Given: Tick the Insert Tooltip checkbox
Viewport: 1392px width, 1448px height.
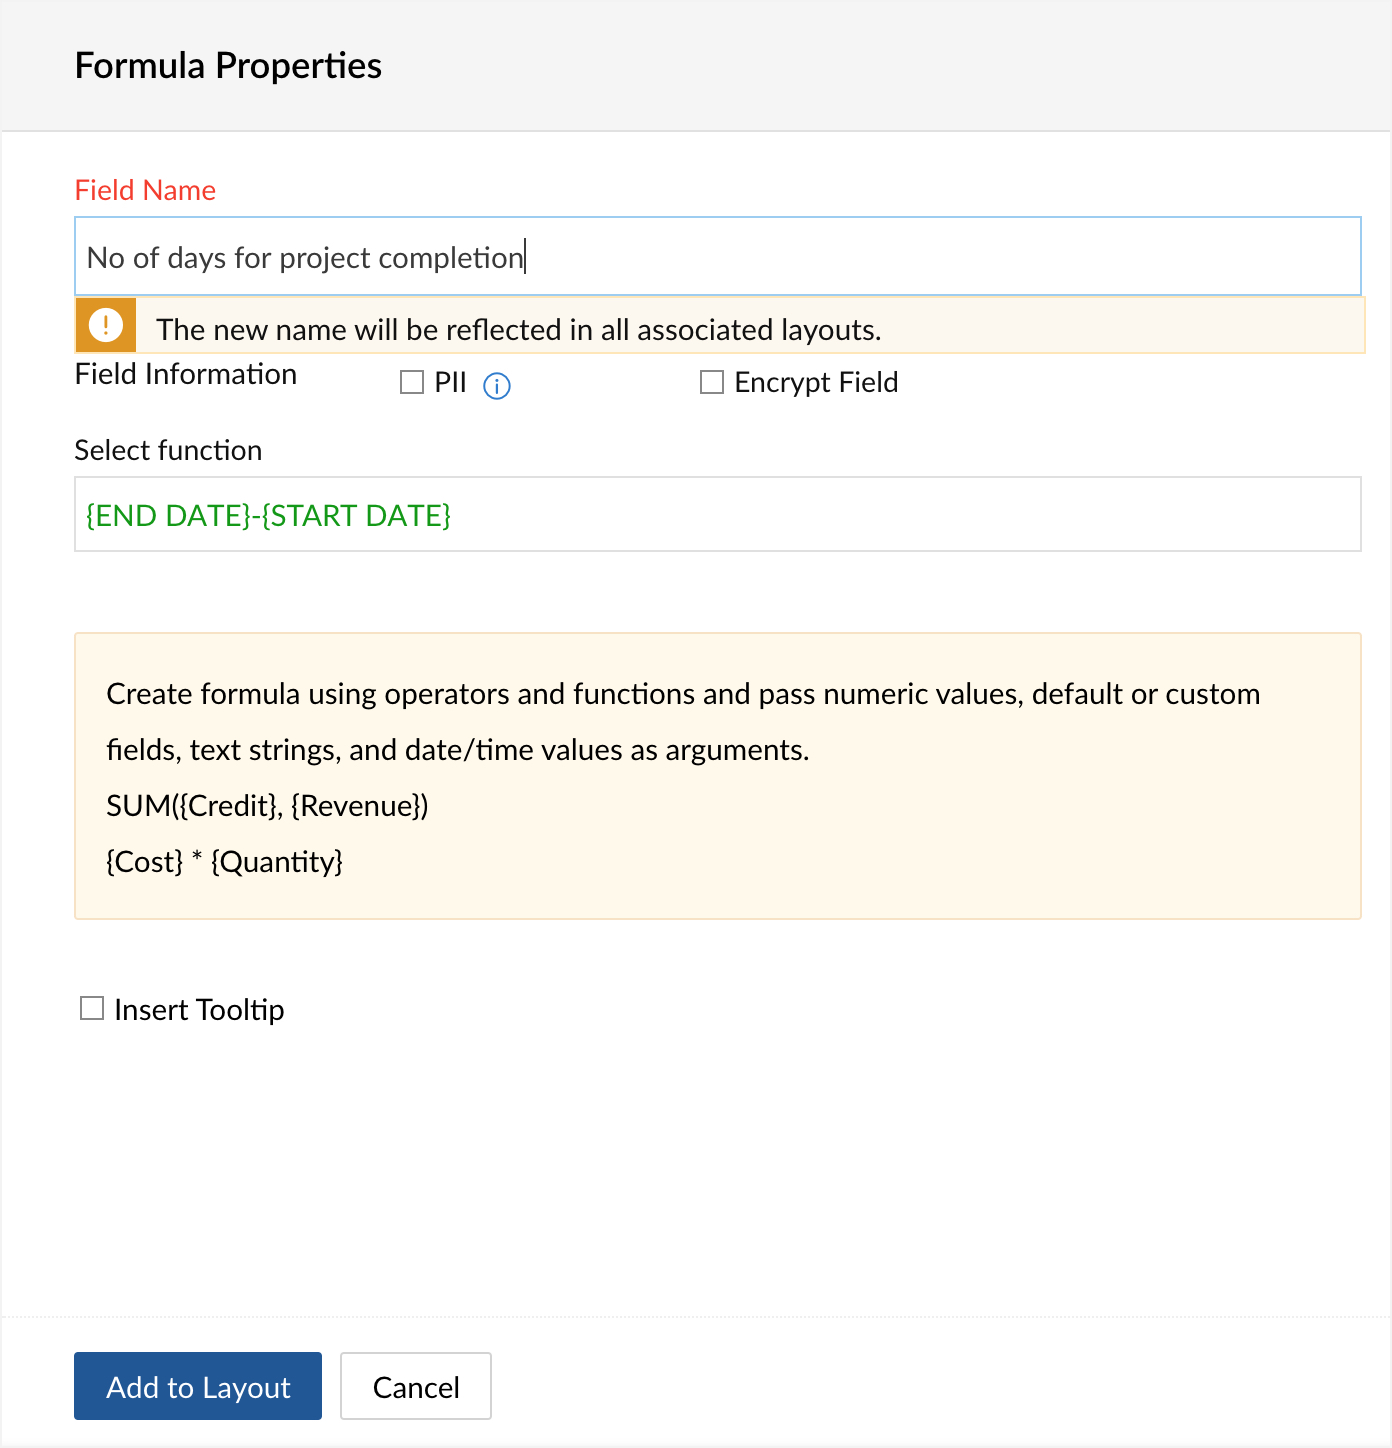Looking at the screenshot, I should [92, 1008].
